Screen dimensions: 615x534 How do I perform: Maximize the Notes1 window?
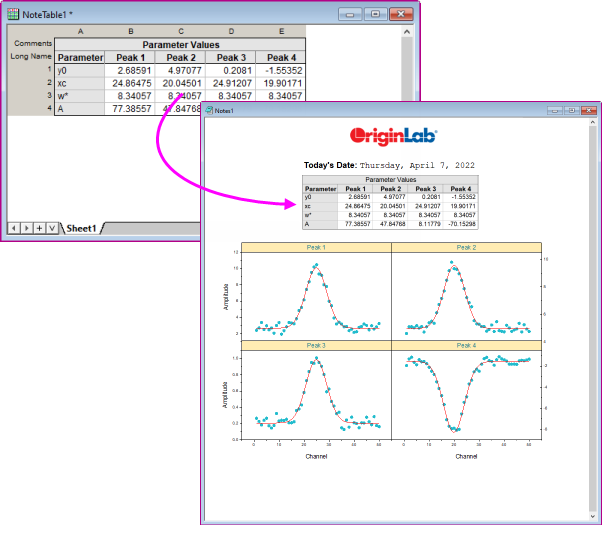point(571,110)
